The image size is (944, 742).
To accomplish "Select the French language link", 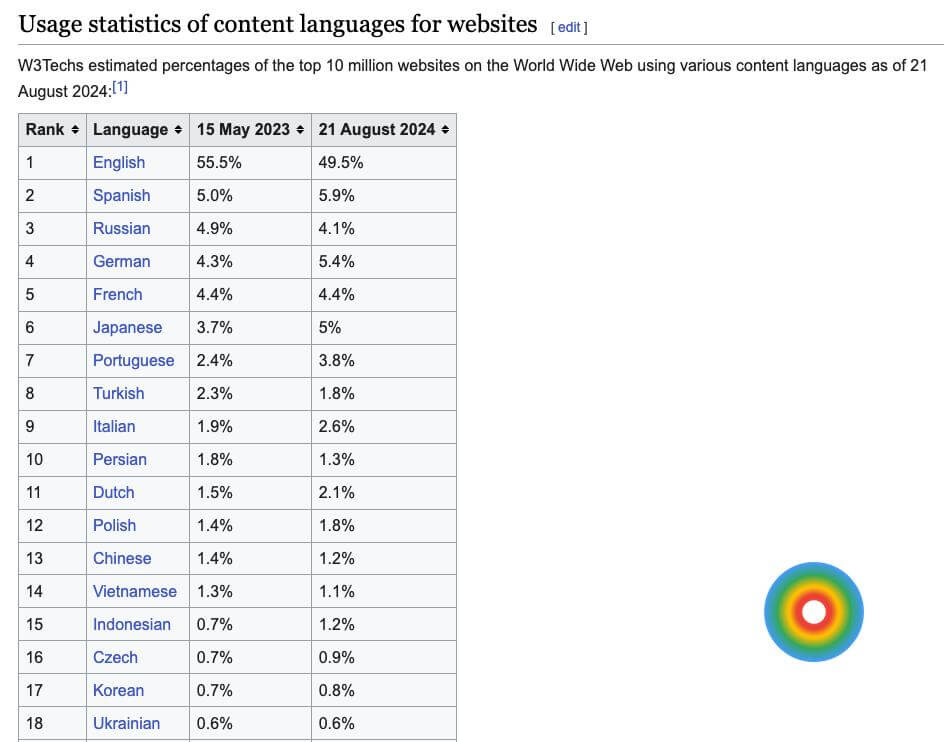I will pos(117,294).
